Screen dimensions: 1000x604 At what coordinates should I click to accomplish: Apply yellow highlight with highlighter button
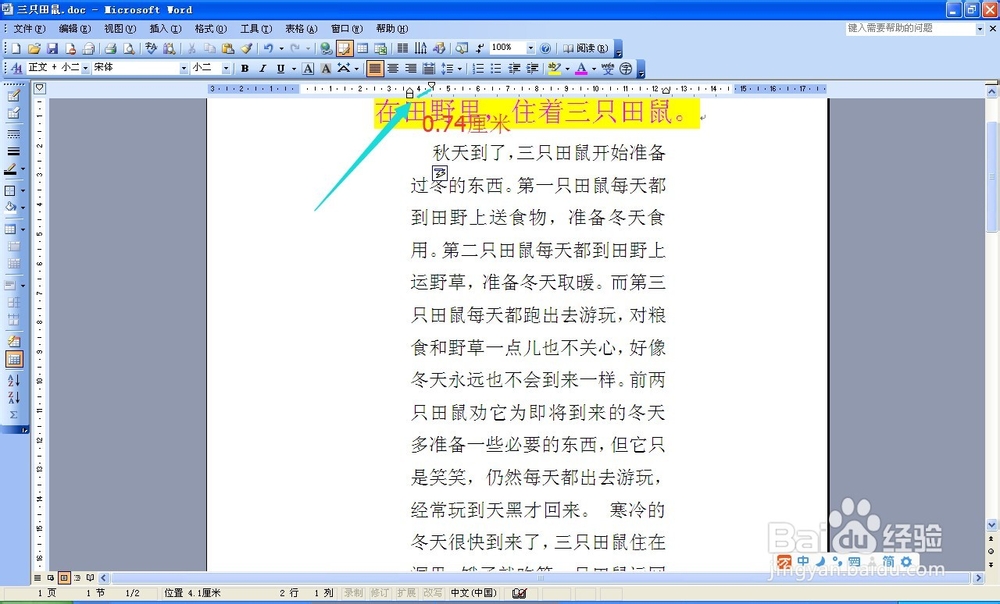point(554,68)
